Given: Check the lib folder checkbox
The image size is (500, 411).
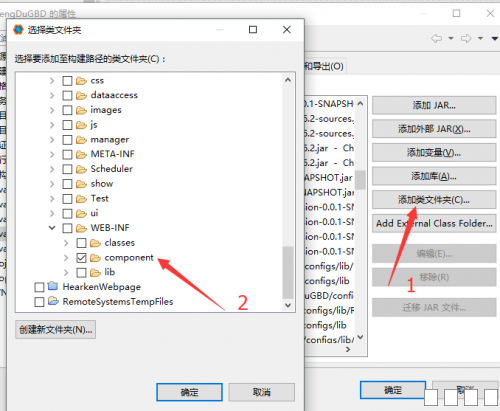Looking at the screenshot, I should point(81,272).
